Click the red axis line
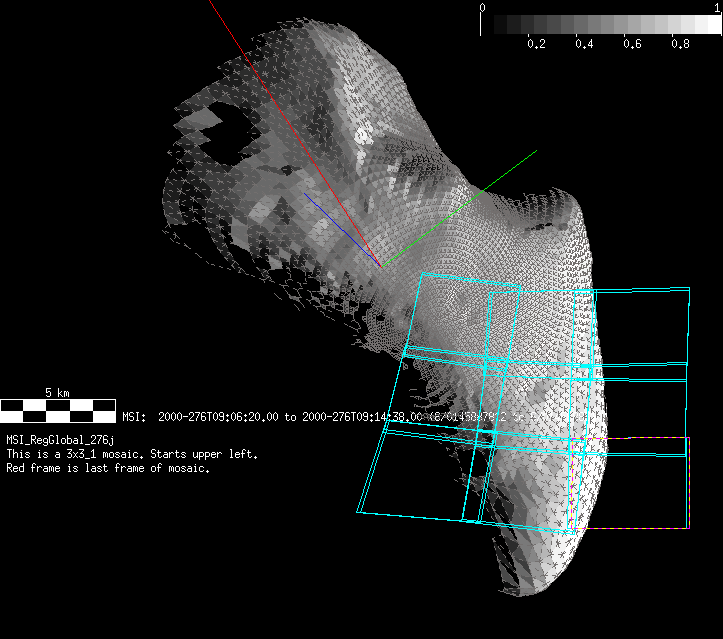 (295, 134)
